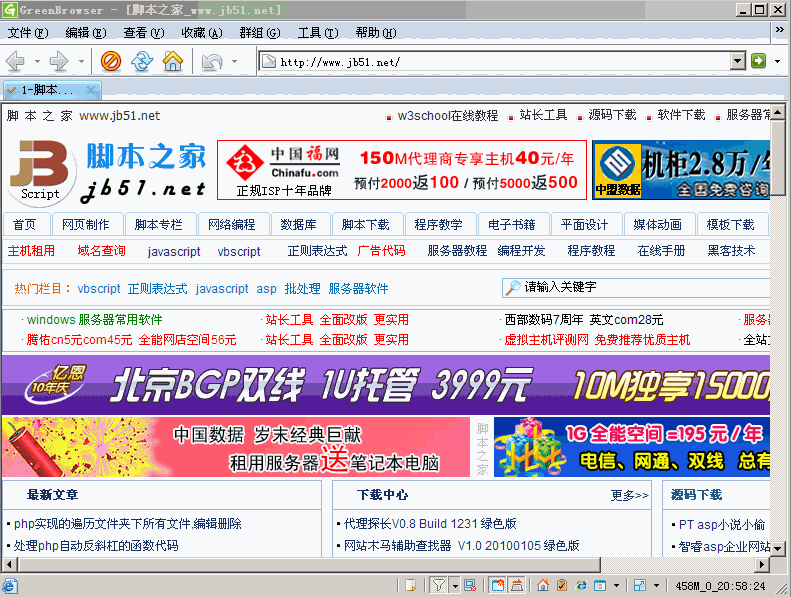Toggle the new-window star icon in status bar
791x597 pixels.
tap(498, 585)
